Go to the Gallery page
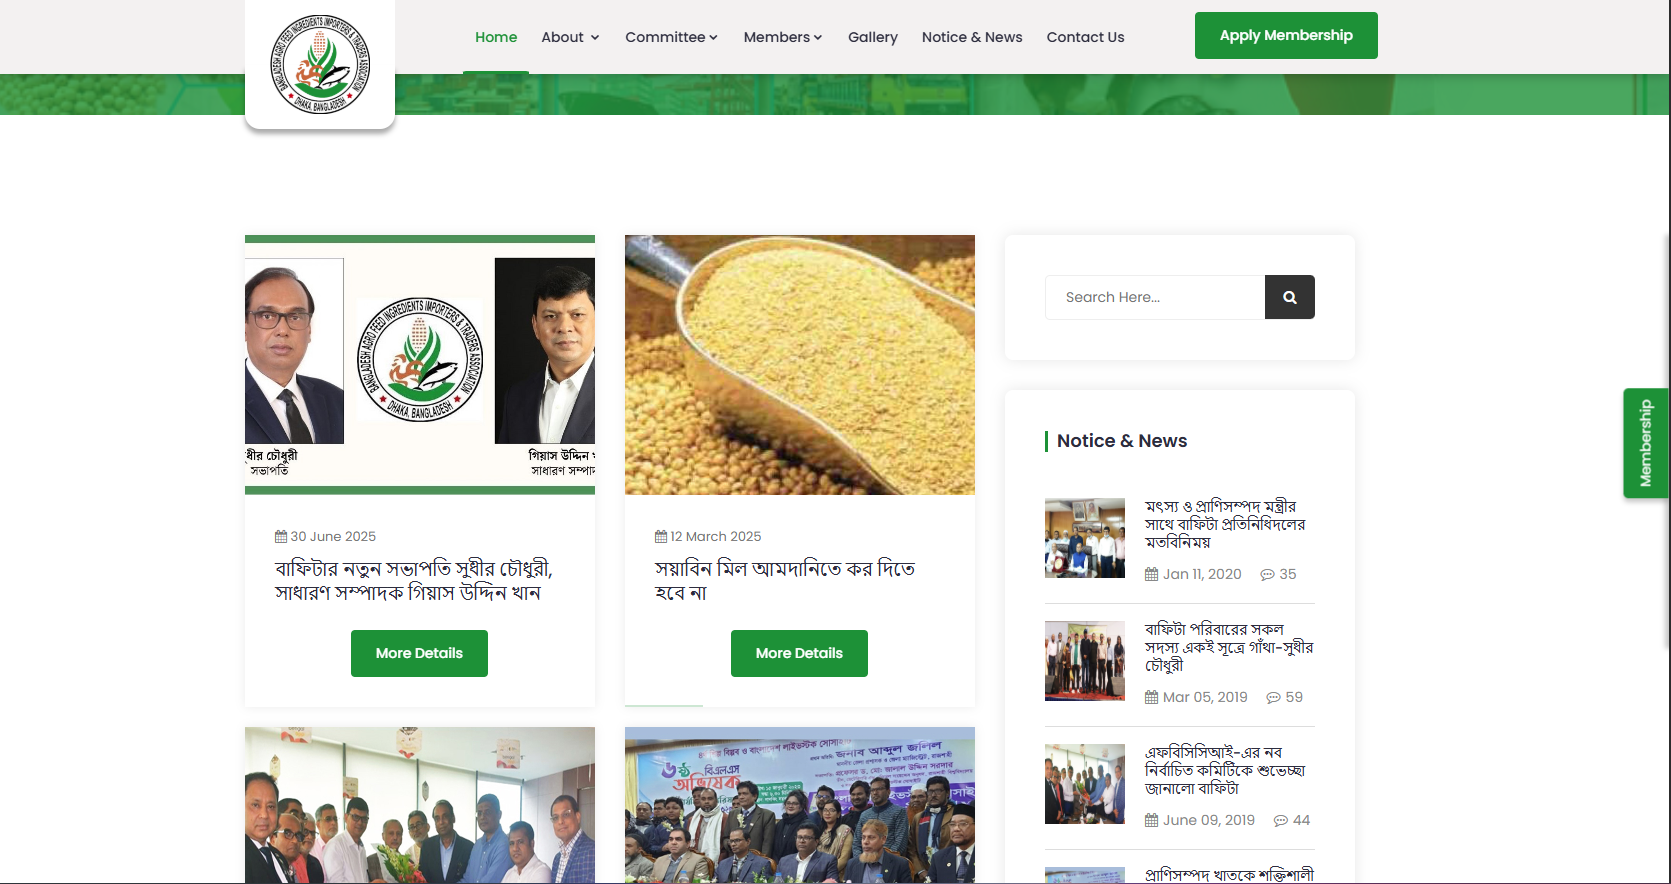Screen dimensions: 1671x884 click(872, 37)
